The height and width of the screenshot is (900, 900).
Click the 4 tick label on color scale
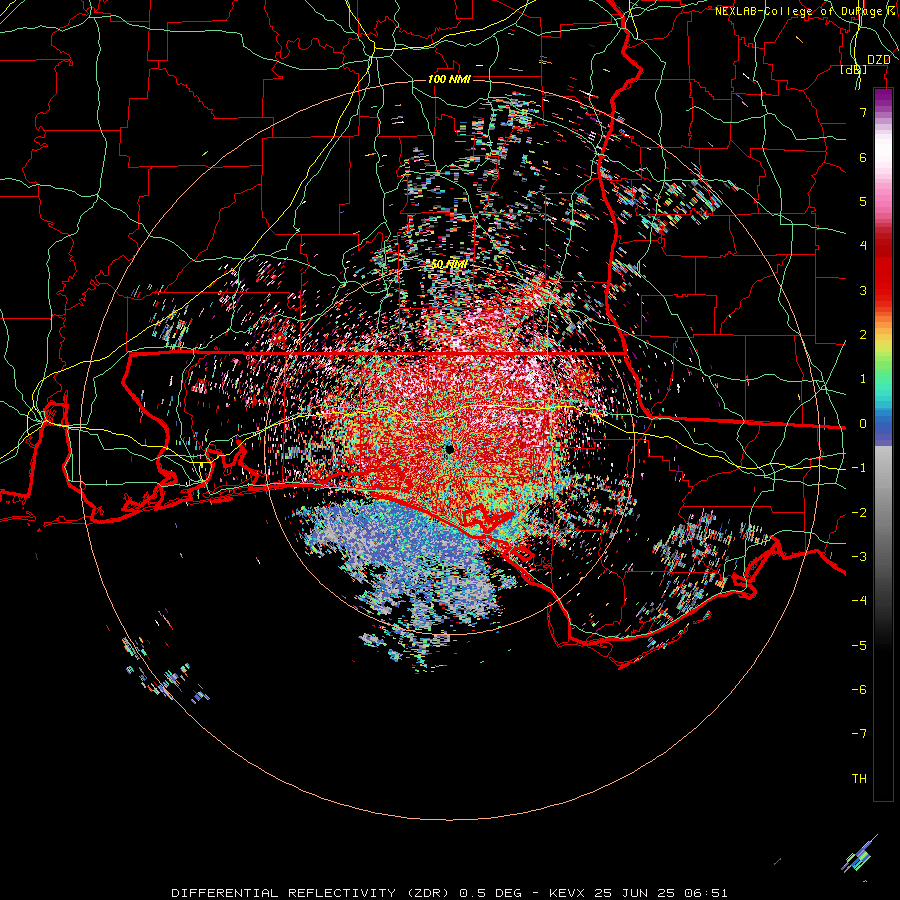863,246
